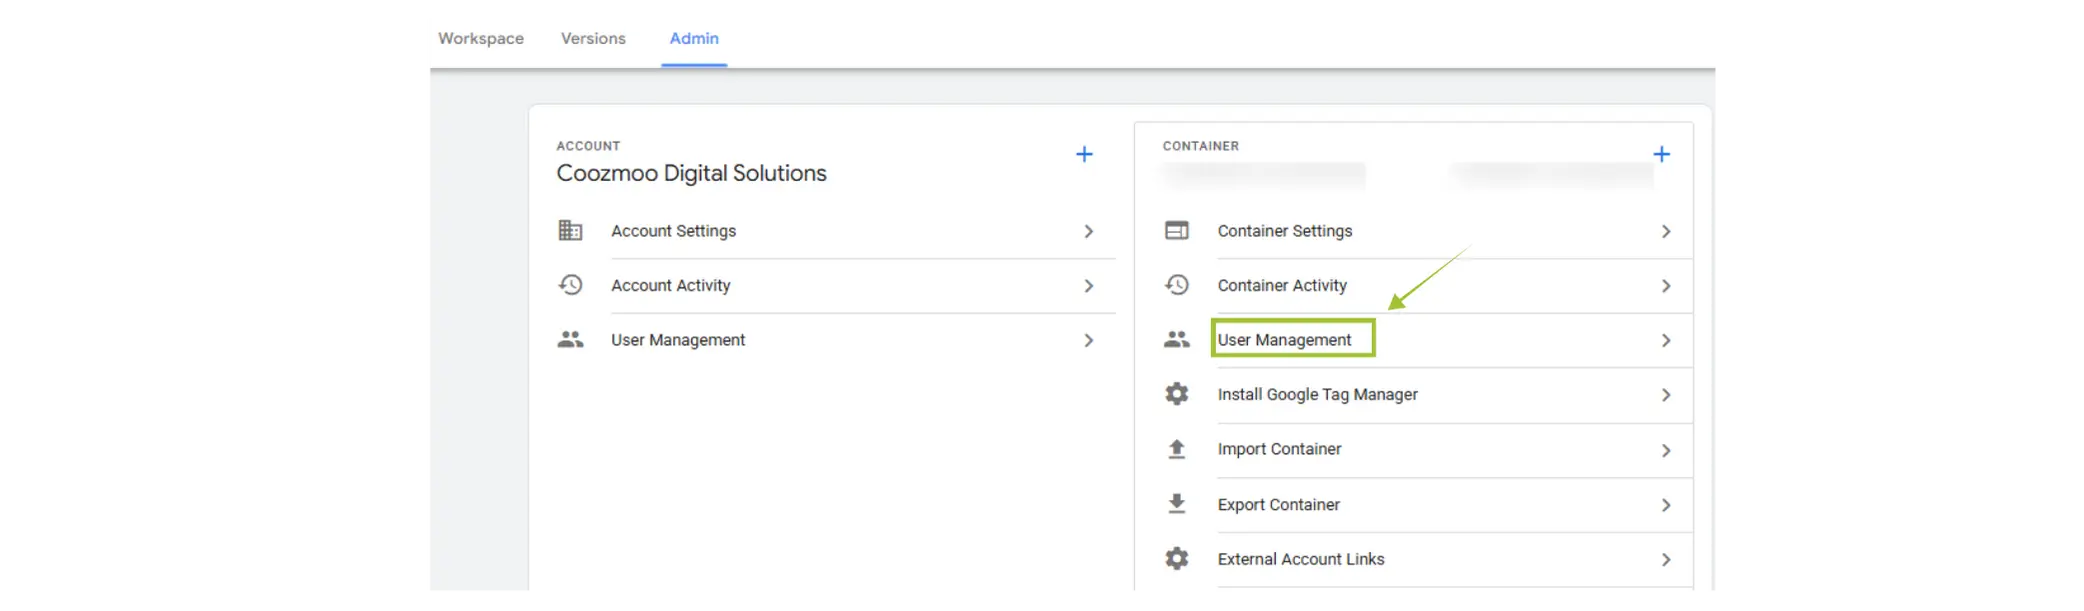2084x611 pixels.
Task: Expand Export Container chevron arrow
Action: coord(1666,505)
